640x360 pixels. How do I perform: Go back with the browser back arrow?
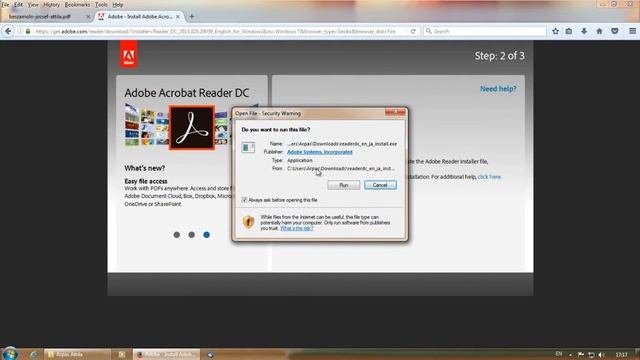pyautogui.click(x=8, y=31)
